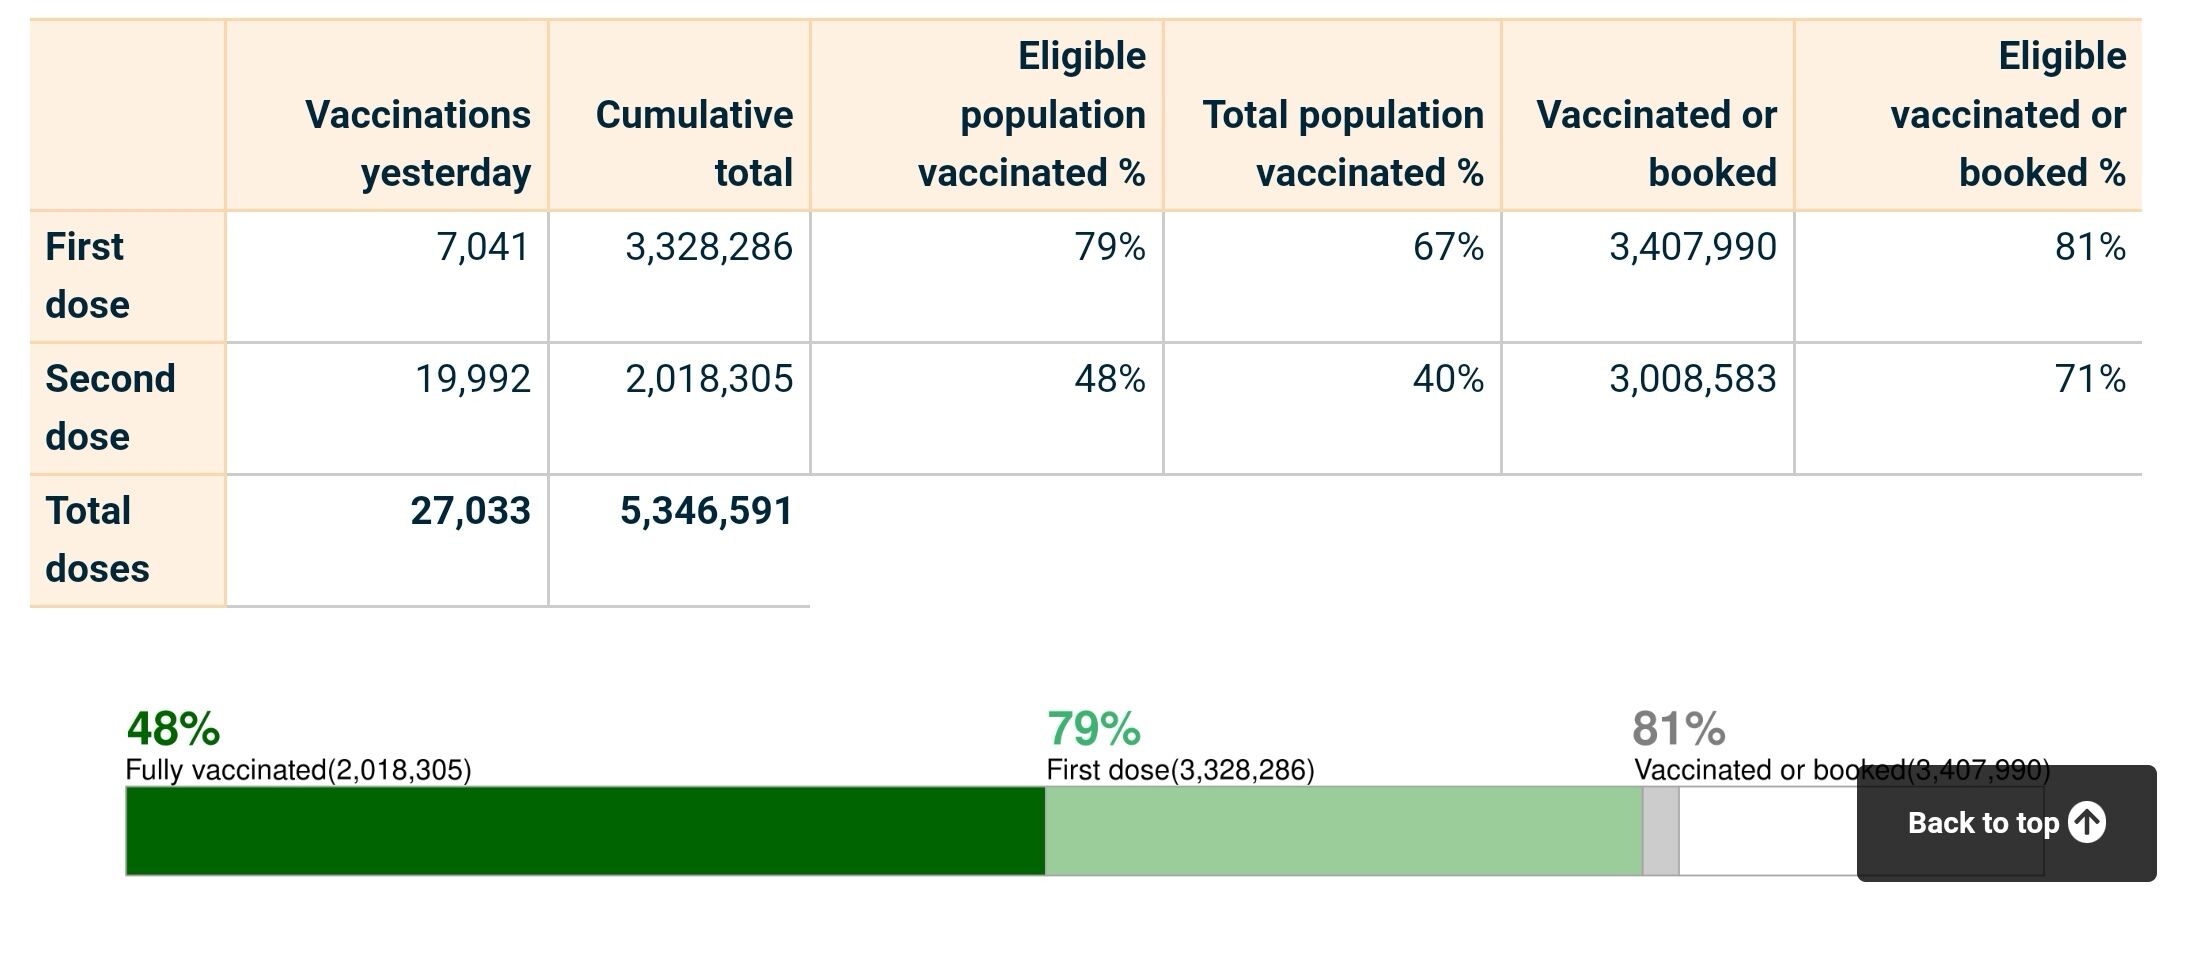Click the grey 81% chart label

pyautogui.click(x=1678, y=729)
